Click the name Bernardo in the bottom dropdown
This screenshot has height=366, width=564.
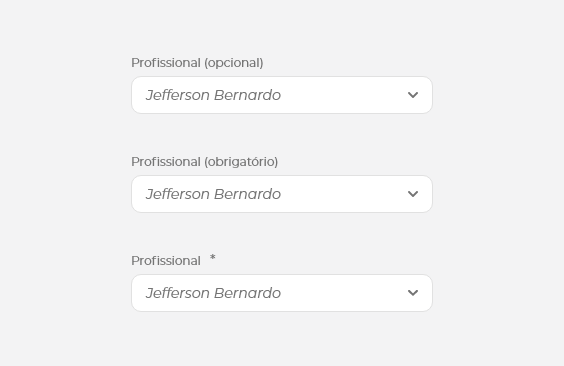coord(247,293)
